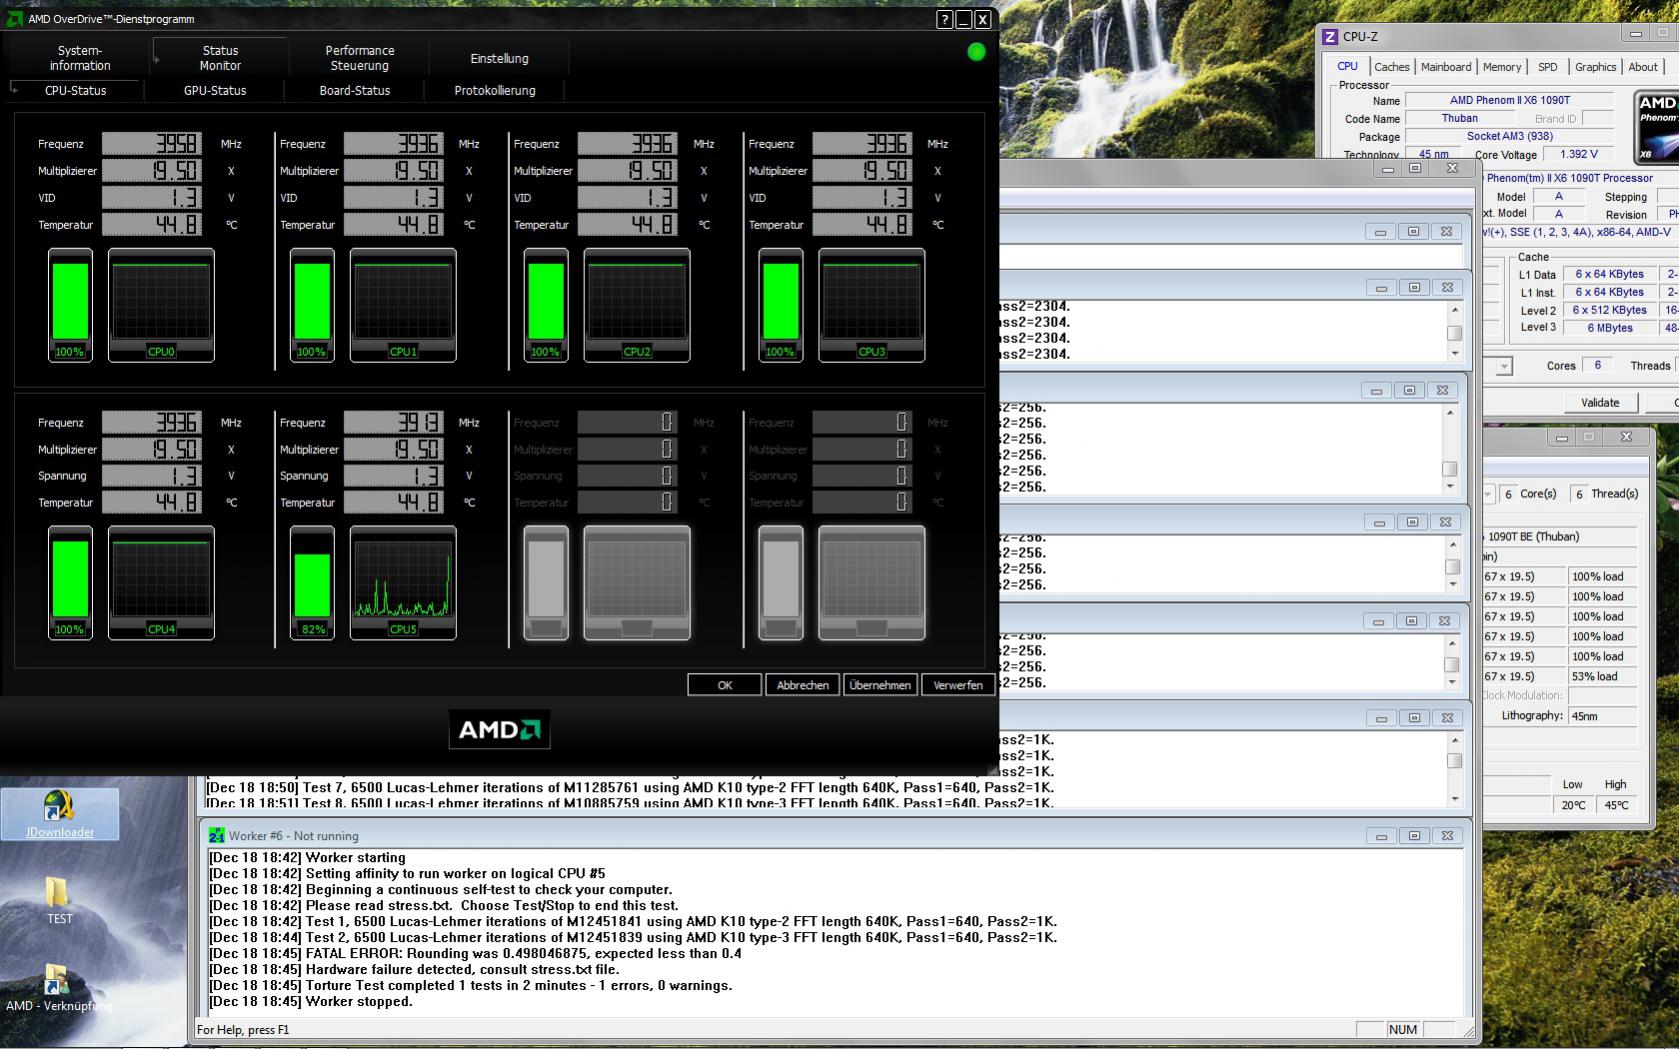Click the AMD logo below the OverDrive buttons
This screenshot has width=1679, height=1049.
point(499,730)
